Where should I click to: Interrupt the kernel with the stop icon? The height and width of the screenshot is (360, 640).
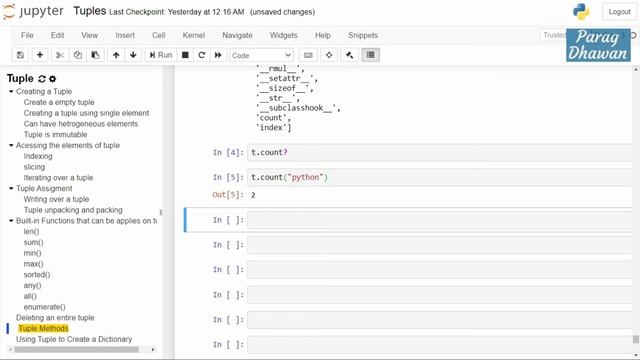pos(185,55)
